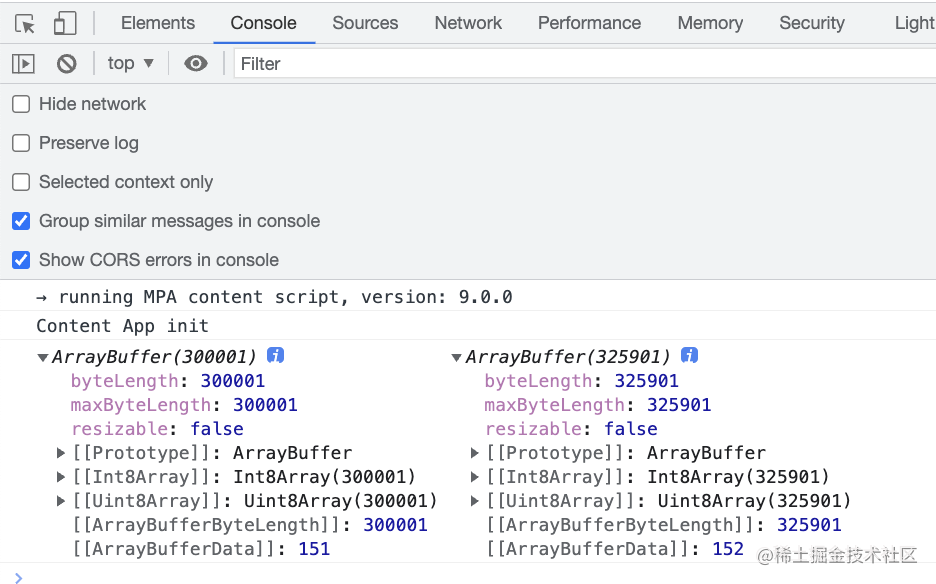Click the info badge beside ArrayBuffer(325901)
This screenshot has width=936, height=584.
pyautogui.click(x=689, y=356)
